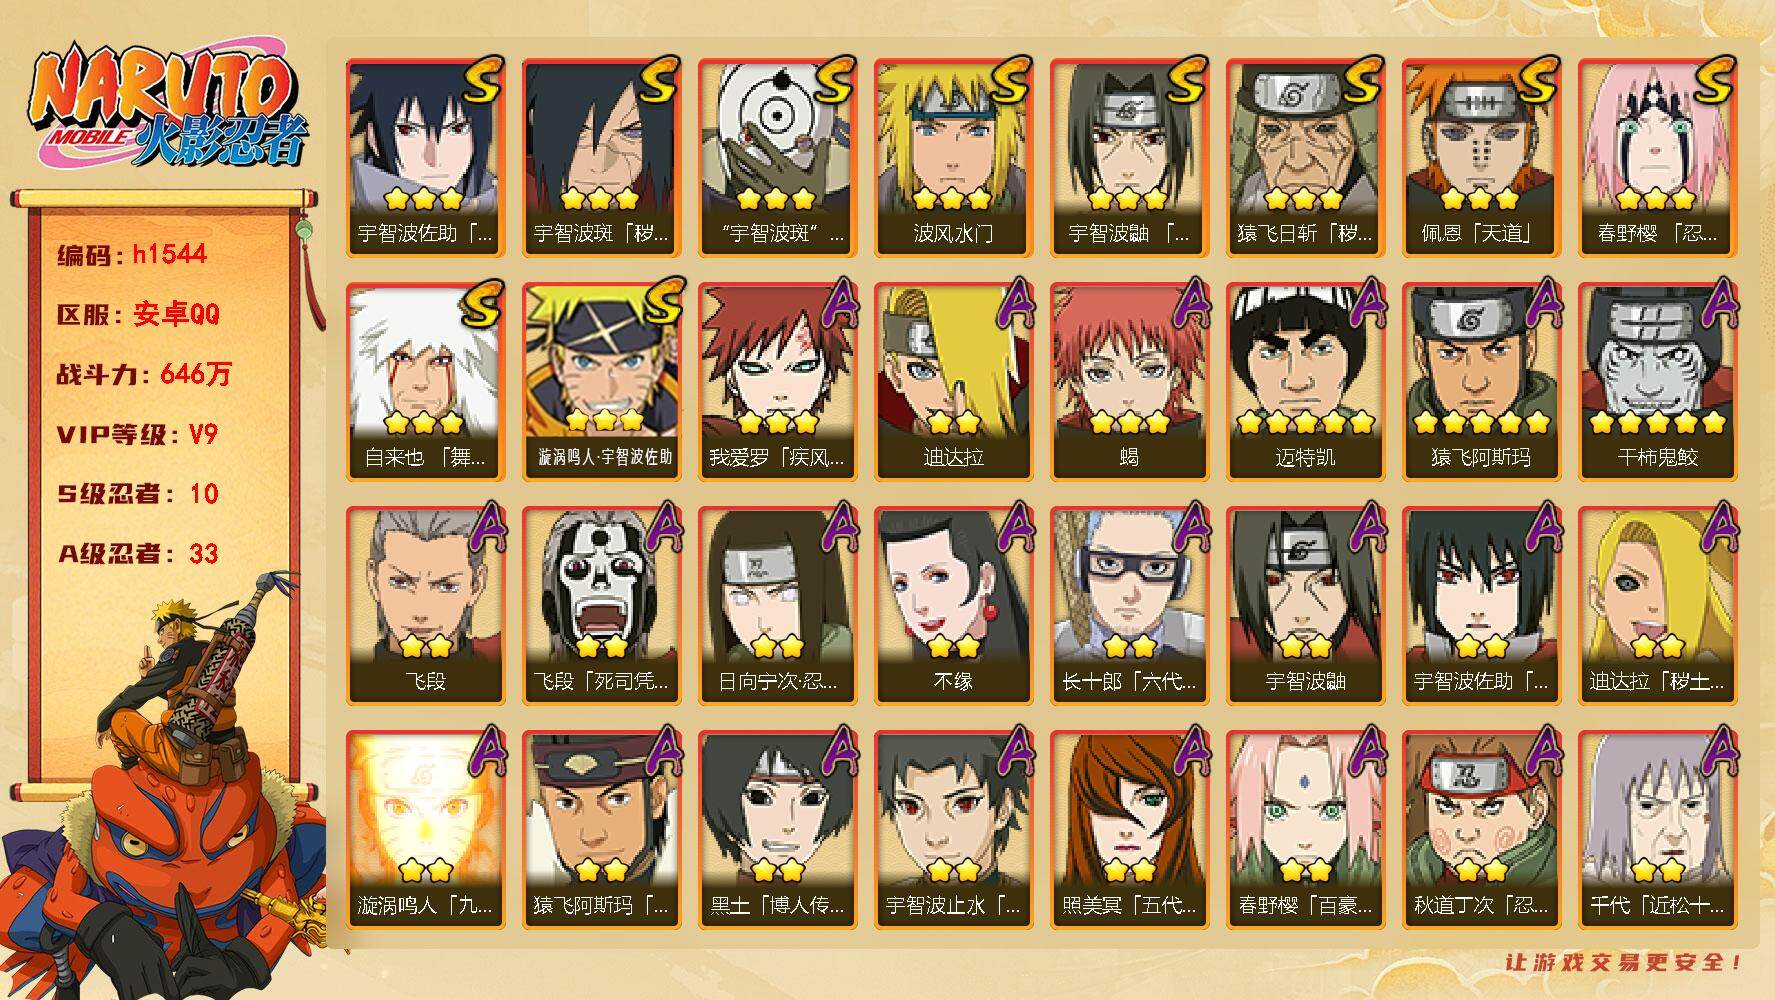Select the 不缘 character portrait
The width and height of the screenshot is (1775, 1000).
click(x=953, y=605)
